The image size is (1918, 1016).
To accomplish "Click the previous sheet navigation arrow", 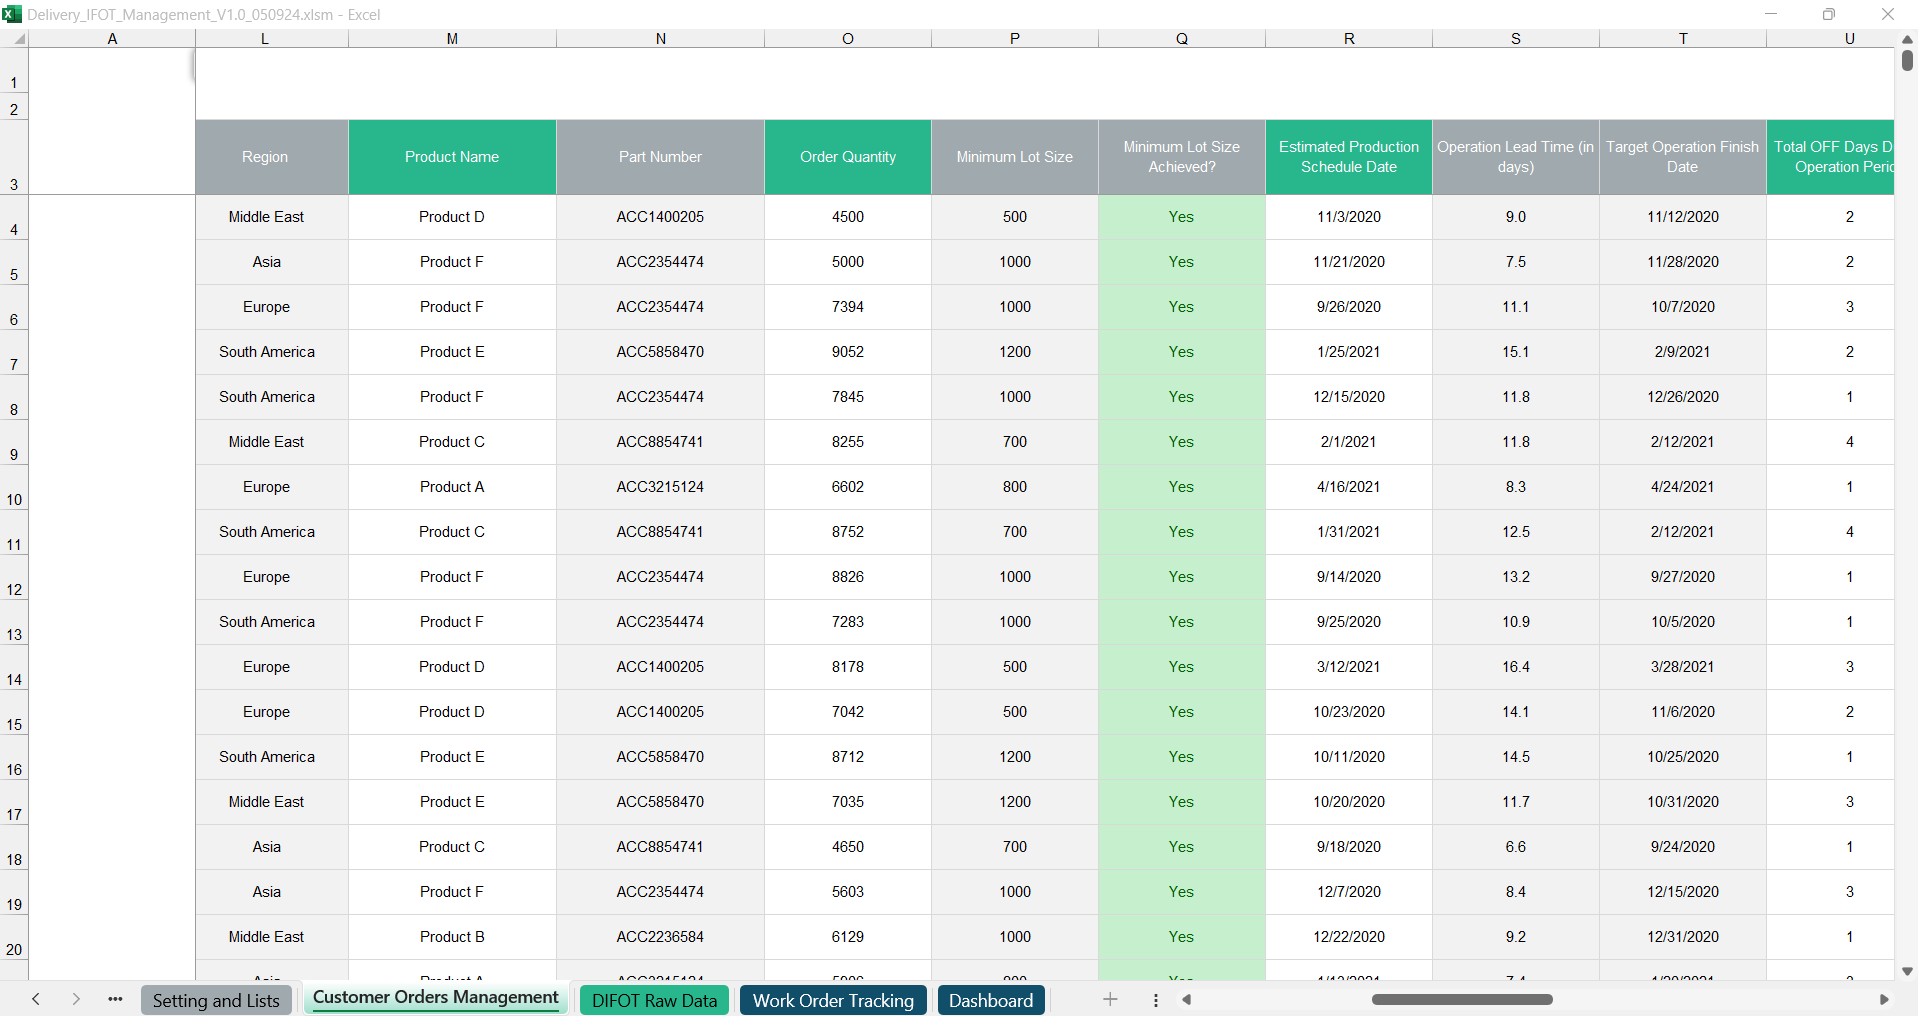I will click(x=36, y=1000).
